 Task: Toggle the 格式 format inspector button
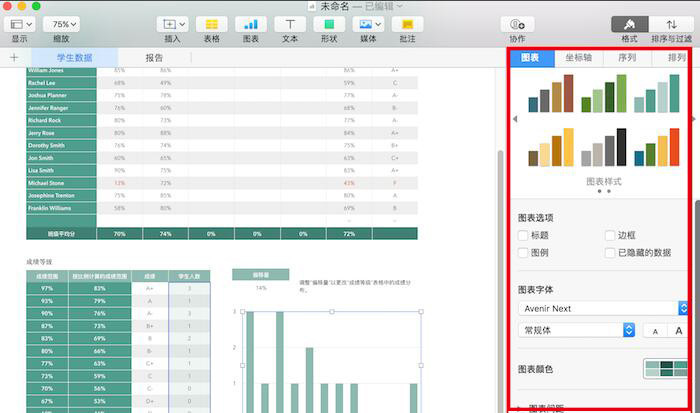tap(629, 24)
